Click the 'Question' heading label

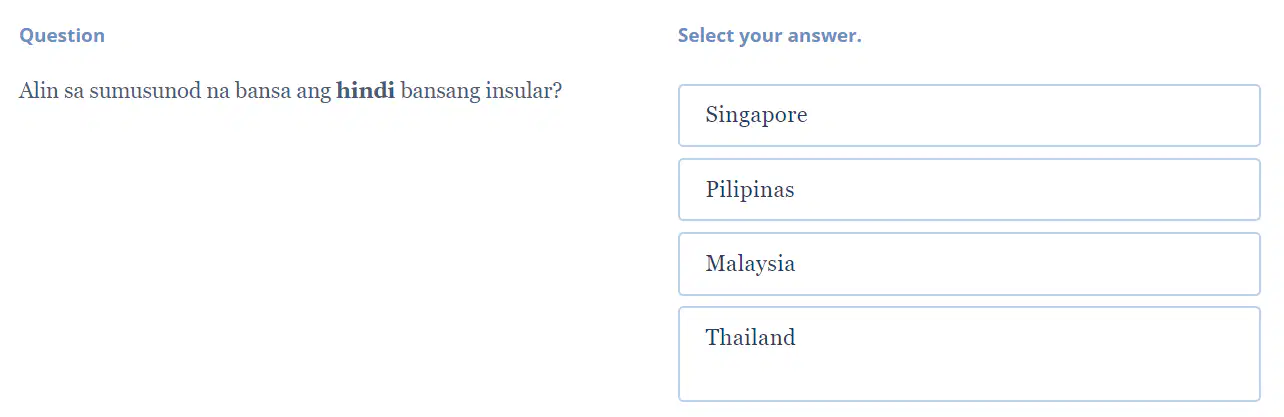tap(62, 35)
